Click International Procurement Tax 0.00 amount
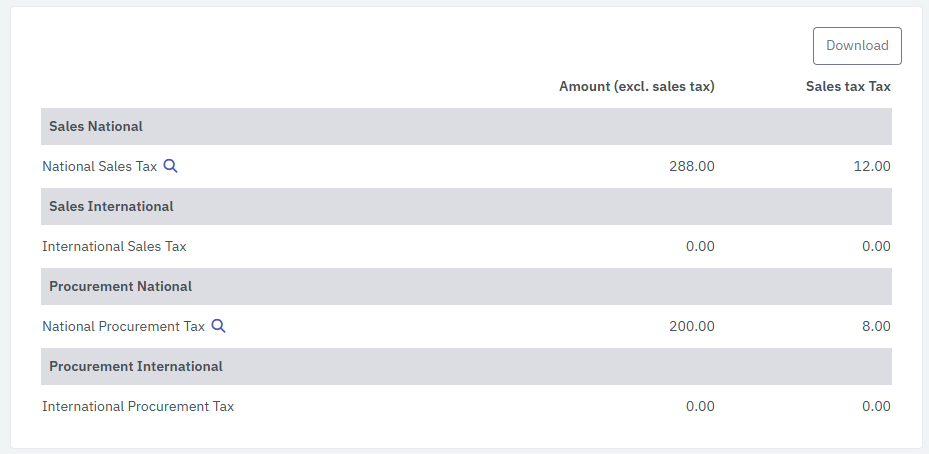Screen dimensions: 929x454 click(700, 407)
